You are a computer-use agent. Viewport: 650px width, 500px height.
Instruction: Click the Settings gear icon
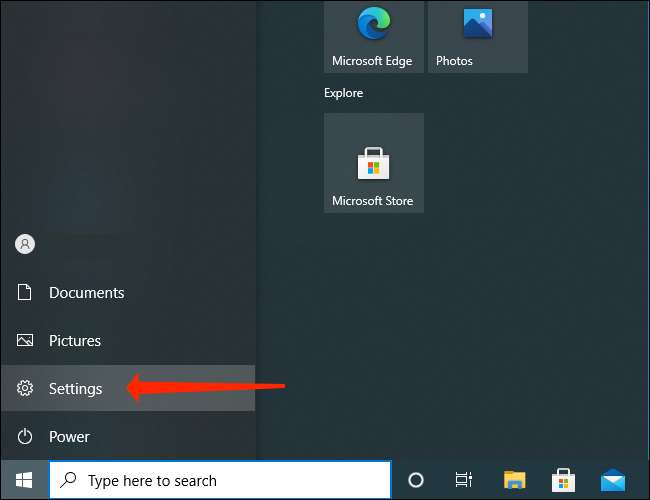(26, 389)
